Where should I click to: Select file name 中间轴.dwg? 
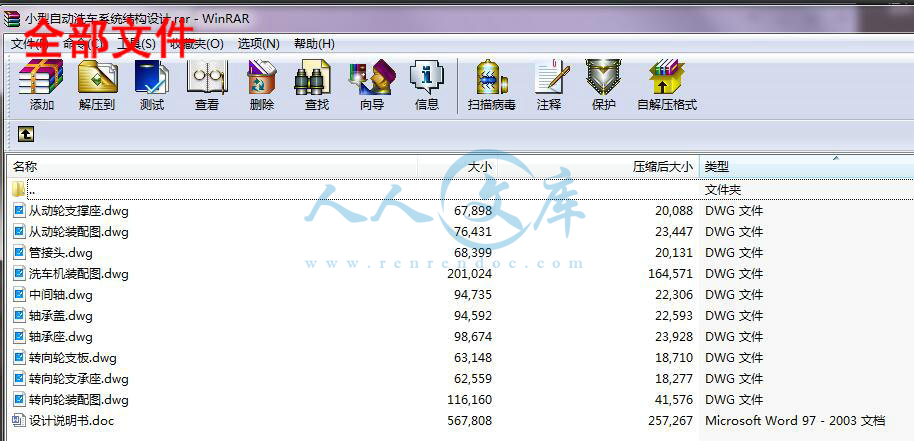click(61, 294)
